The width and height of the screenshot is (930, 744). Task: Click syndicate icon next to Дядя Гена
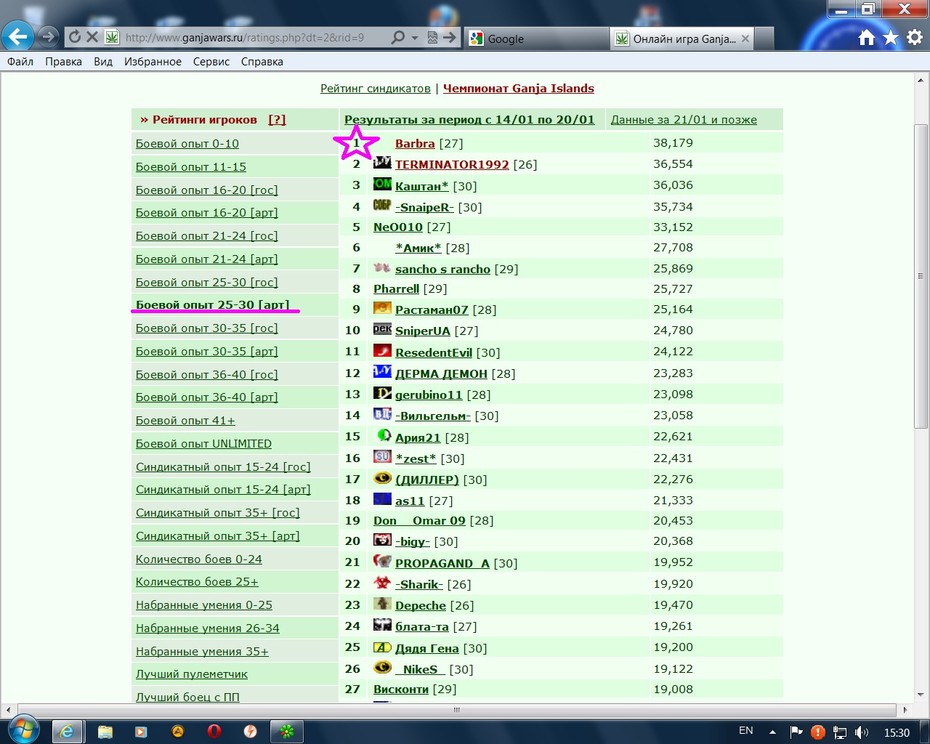tap(382, 647)
